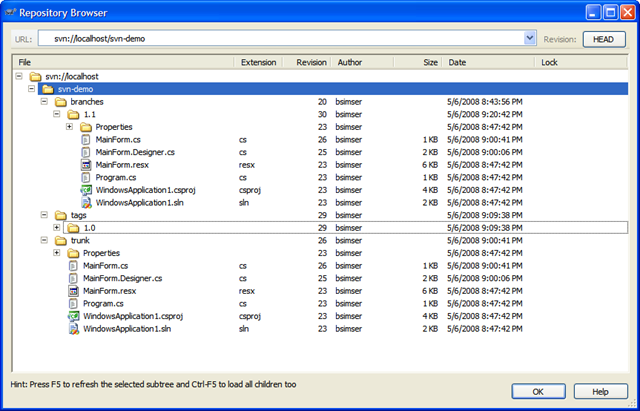Click the 1.0 tag folder icon

pyautogui.click(x=73, y=228)
